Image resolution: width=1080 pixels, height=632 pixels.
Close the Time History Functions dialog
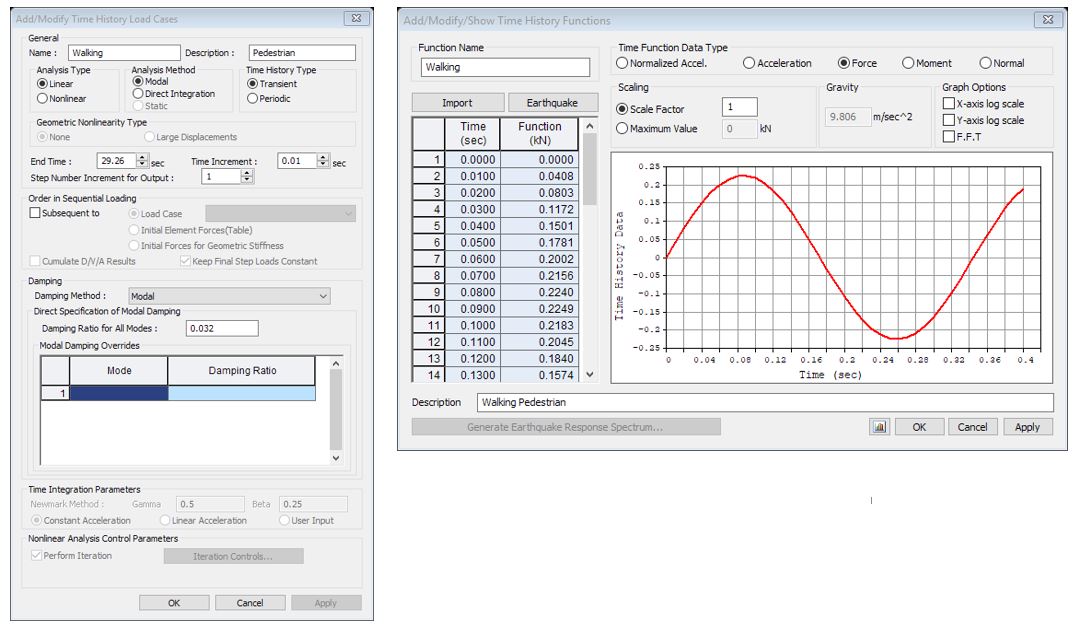tap(1048, 19)
